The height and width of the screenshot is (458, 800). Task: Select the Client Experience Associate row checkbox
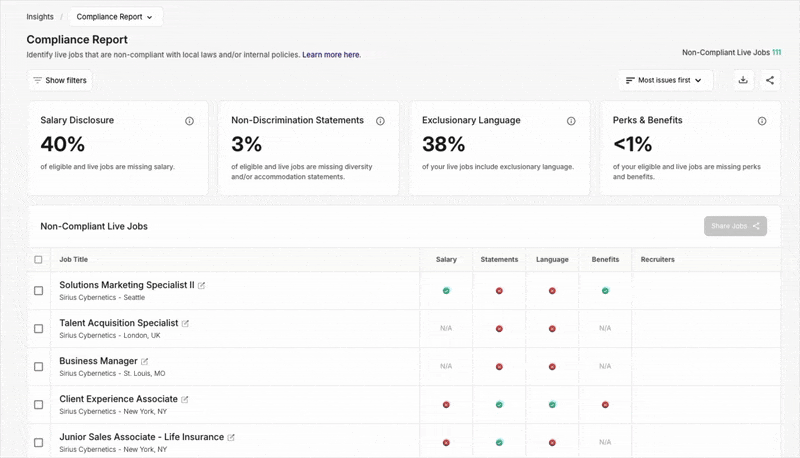point(39,405)
